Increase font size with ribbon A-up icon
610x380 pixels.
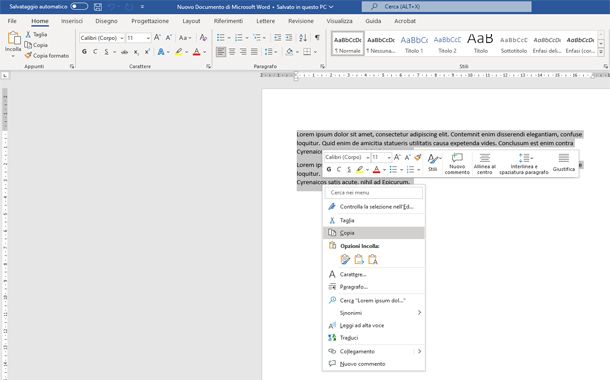pyautogui.click(x=157, y=38)
